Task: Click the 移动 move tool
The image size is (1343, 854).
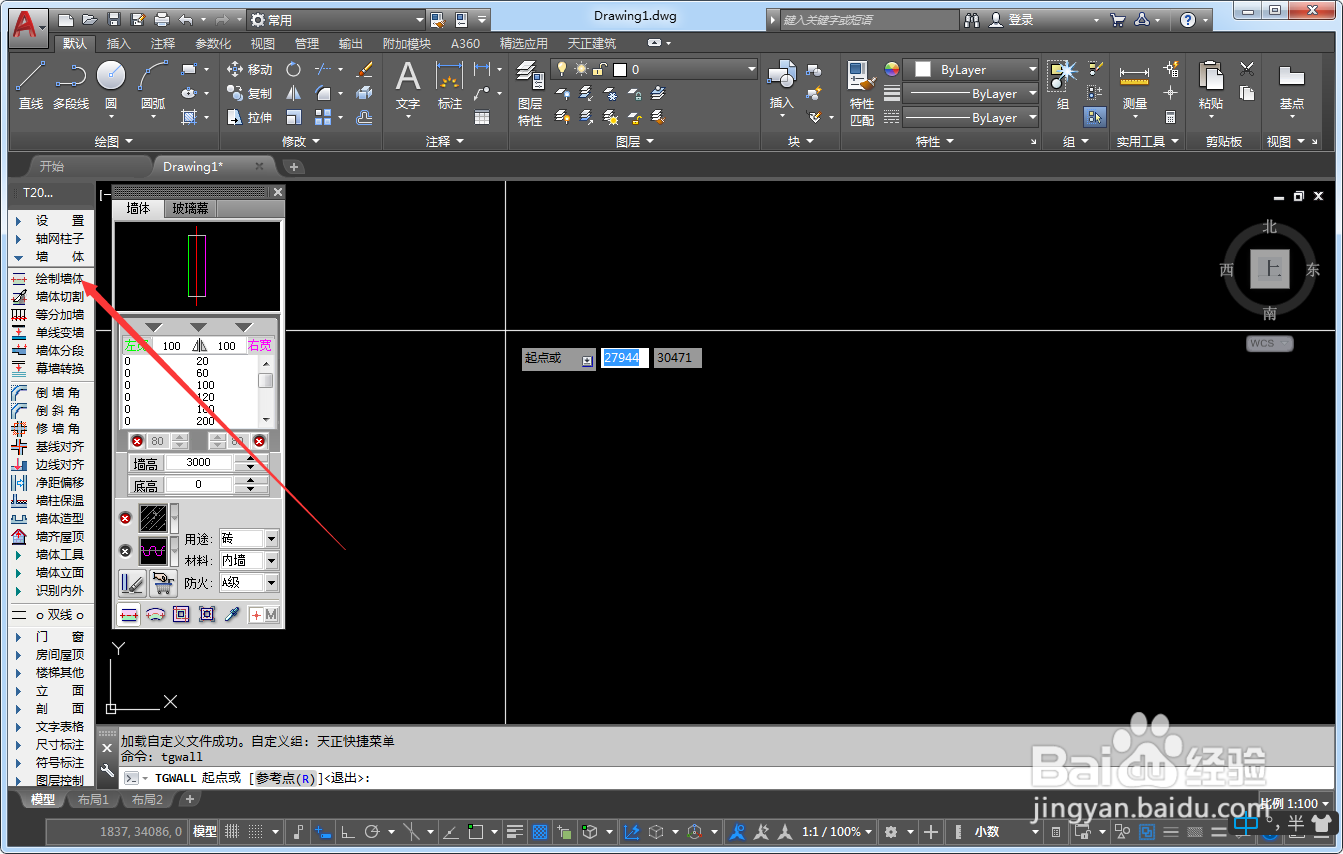Action: 249,69
